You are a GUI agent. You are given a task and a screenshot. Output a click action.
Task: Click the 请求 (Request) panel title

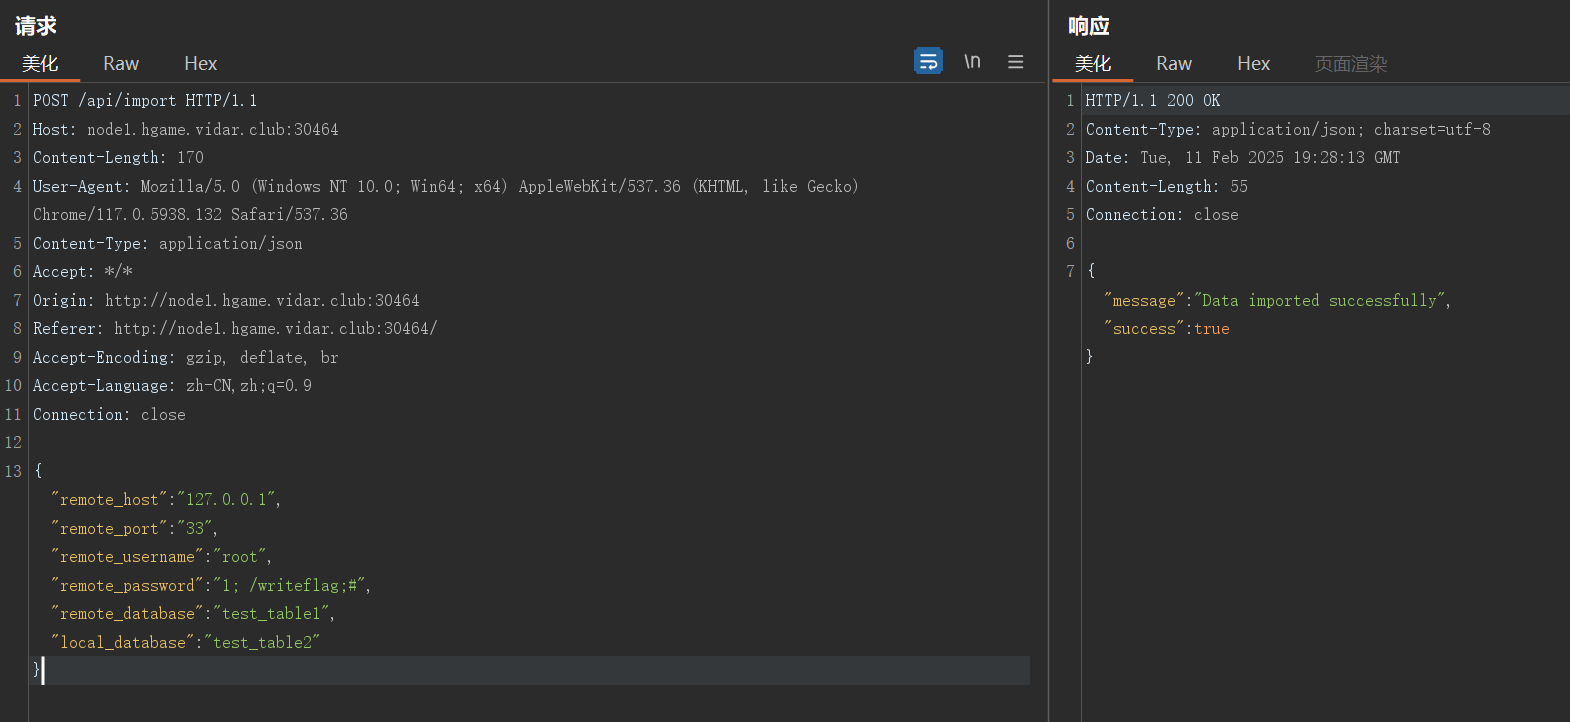[x=36, y=26]
